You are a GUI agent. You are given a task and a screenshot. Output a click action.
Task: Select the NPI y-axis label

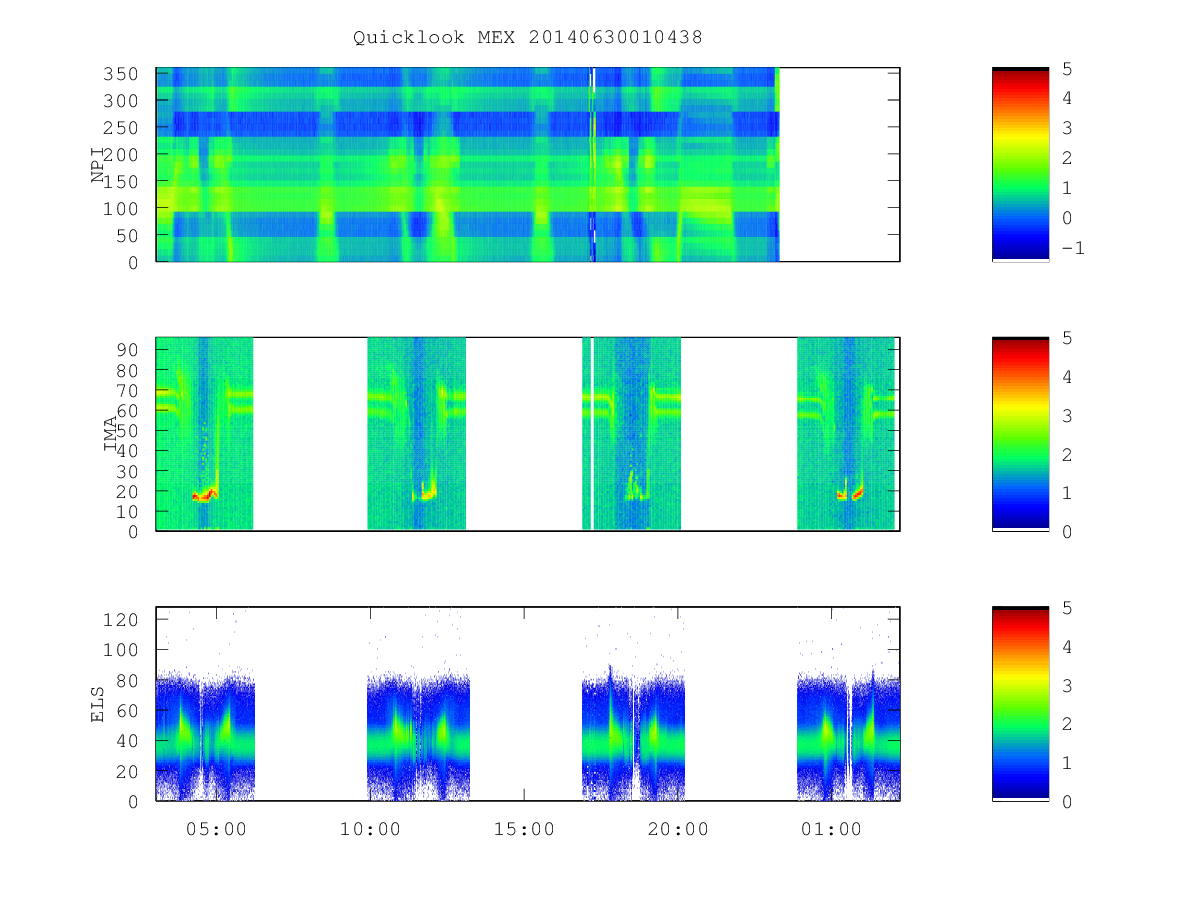[x=98, y=165]
